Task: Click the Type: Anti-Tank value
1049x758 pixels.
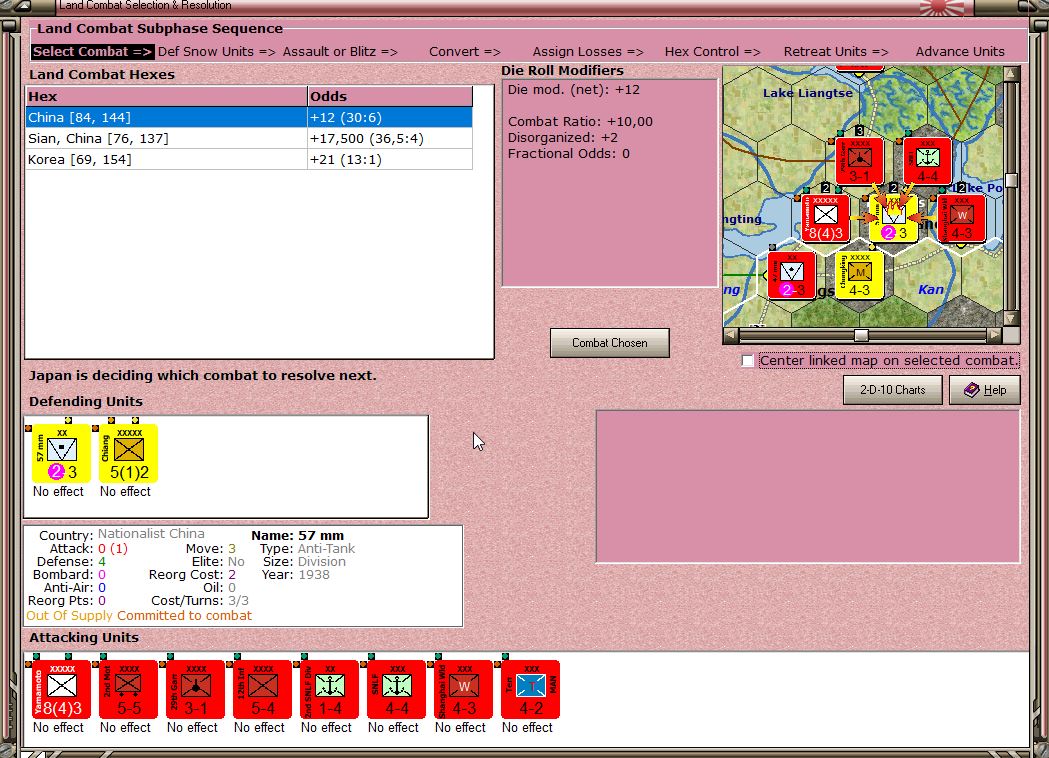Action: pyautogui.click(x=326, y=549)
